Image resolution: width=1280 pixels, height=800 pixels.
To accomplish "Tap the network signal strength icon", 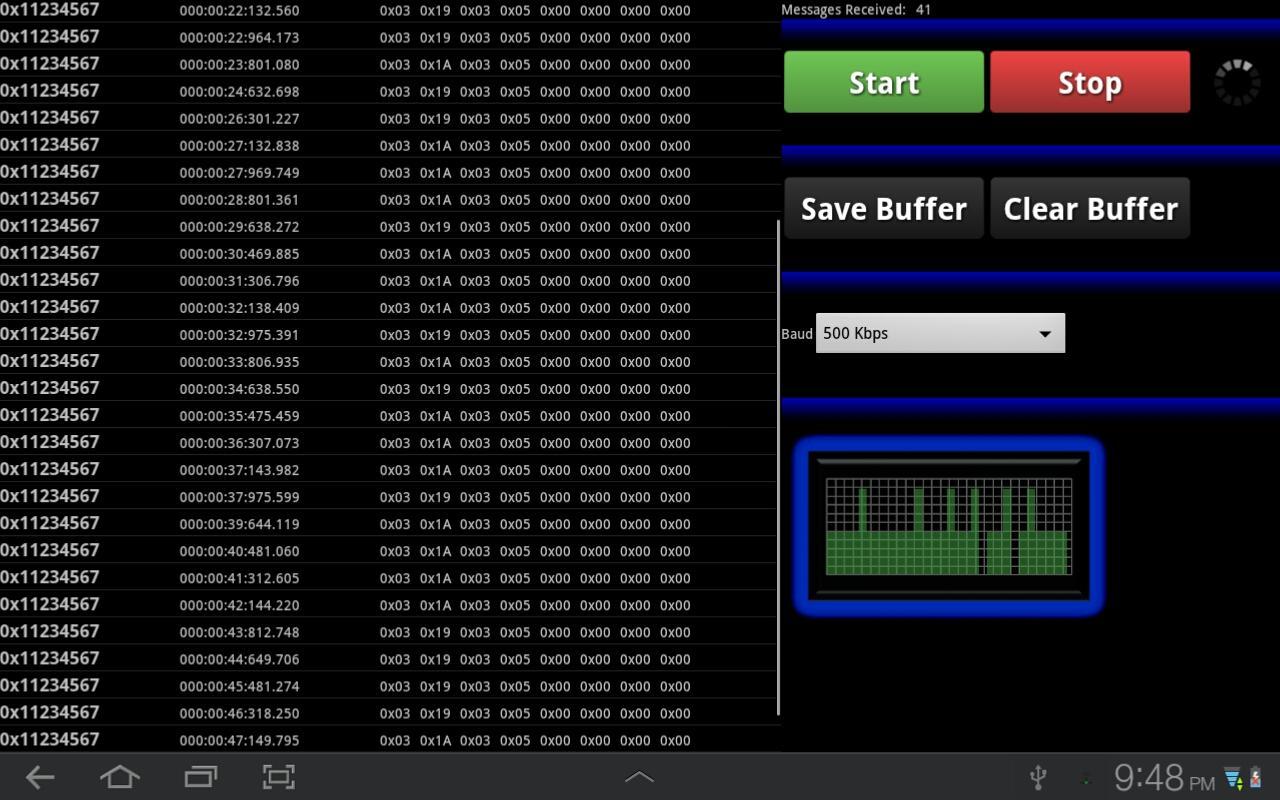I will [x=1232, y=777].
